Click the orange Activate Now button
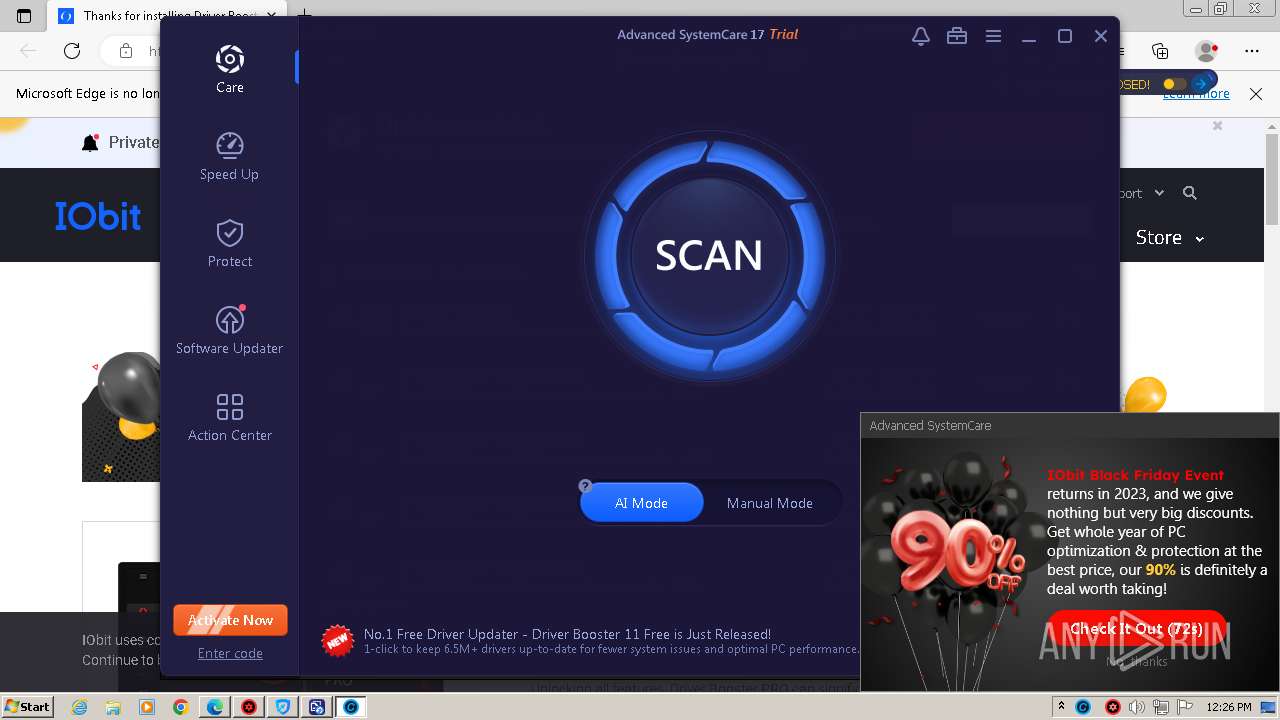This screenshot has width=1280, height=720. click(230, 620)
